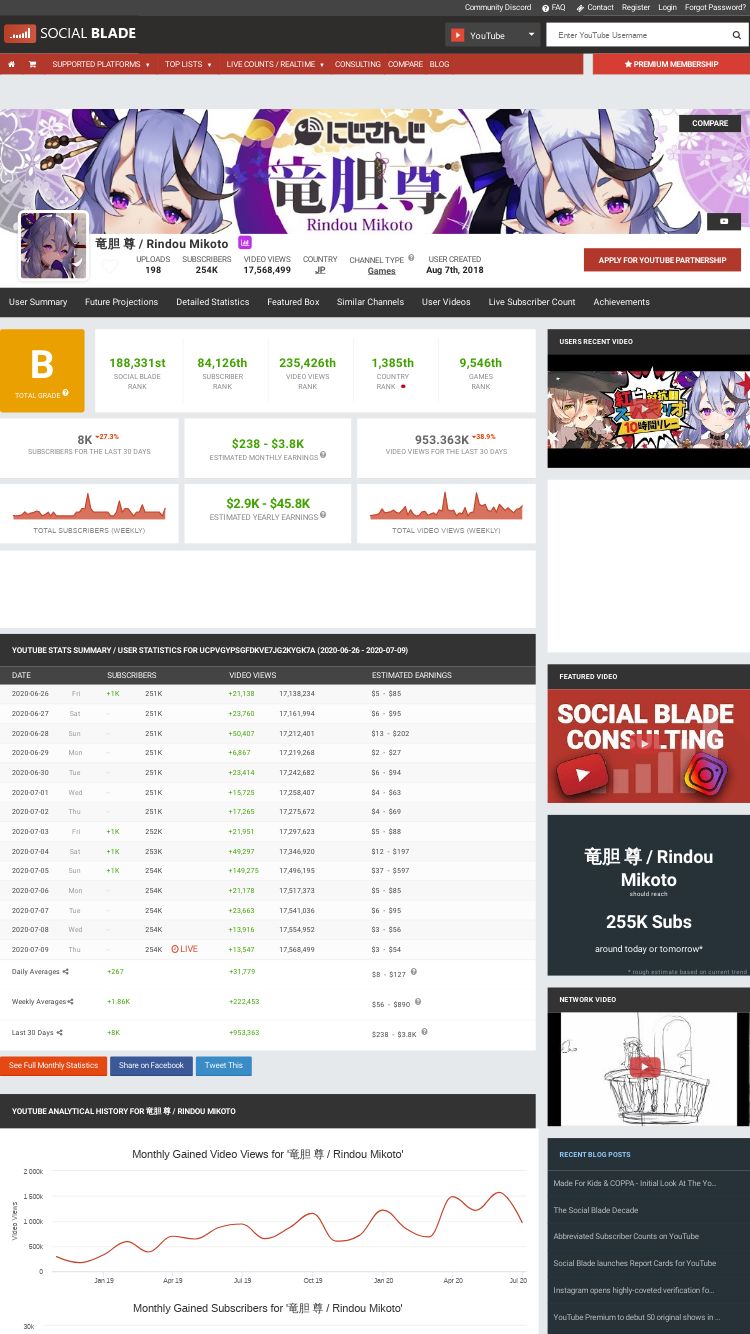750x1334 pixels.
Task: Expand the Supported Platforms menu
Action: coord(101,64)
